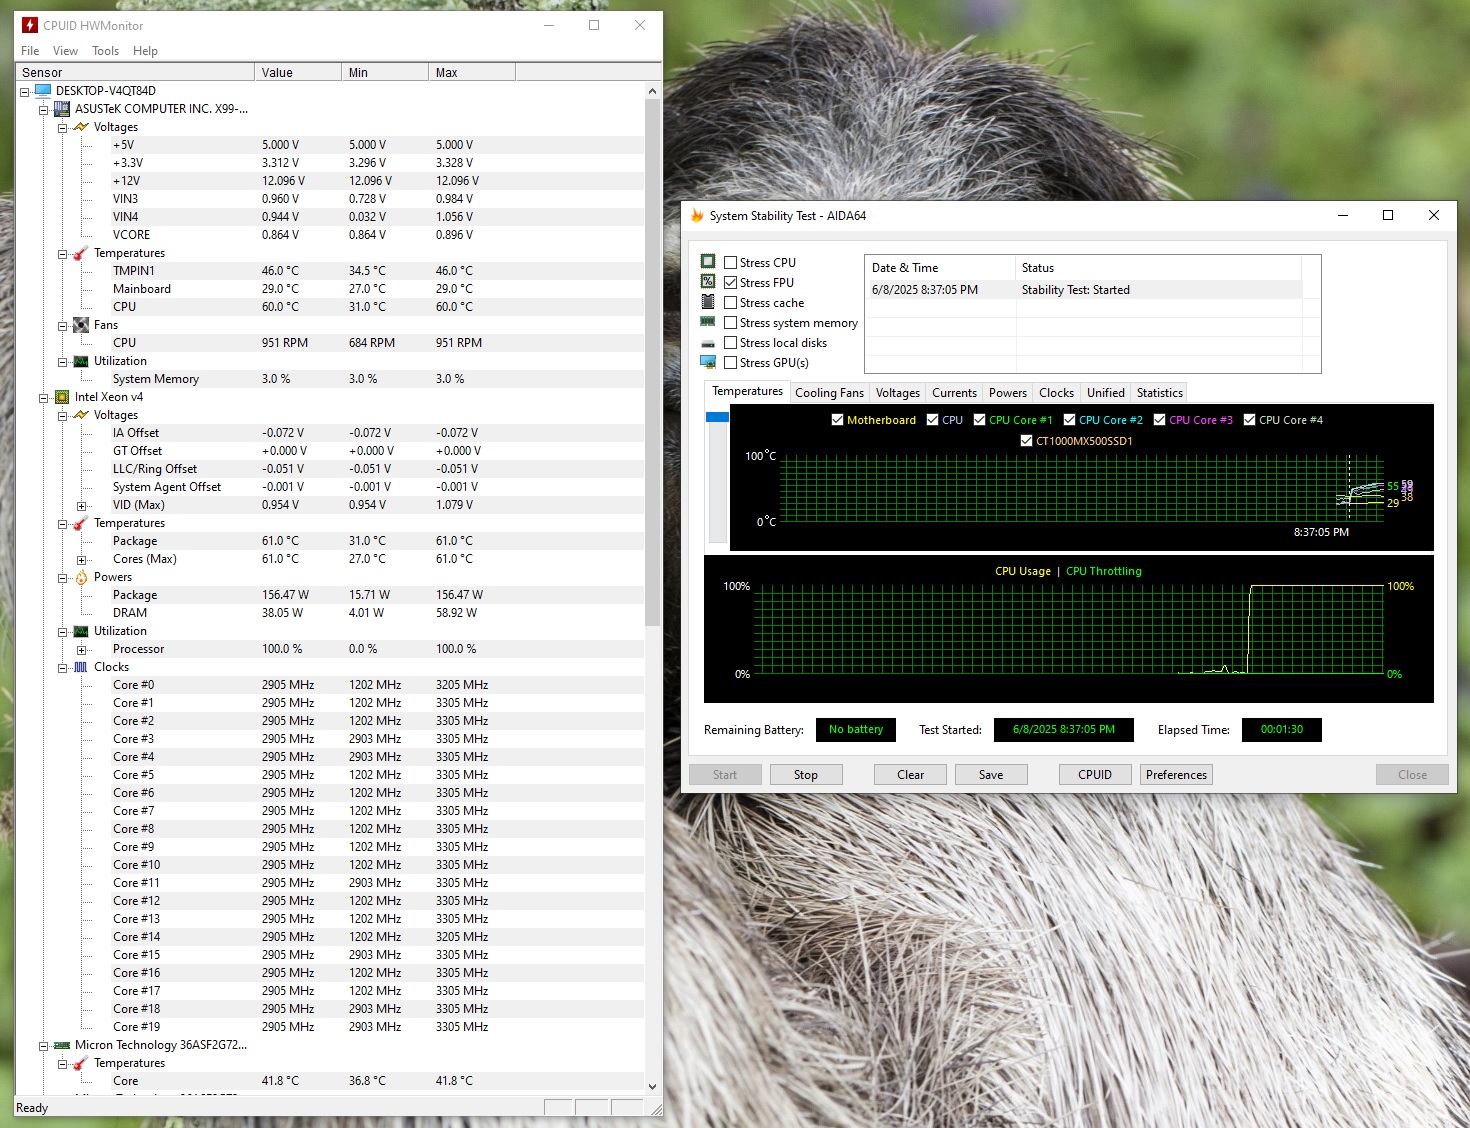1470x1128 pixels.
Task: Expand the Cores (Max) temperature row
Action: click(82, 560)
